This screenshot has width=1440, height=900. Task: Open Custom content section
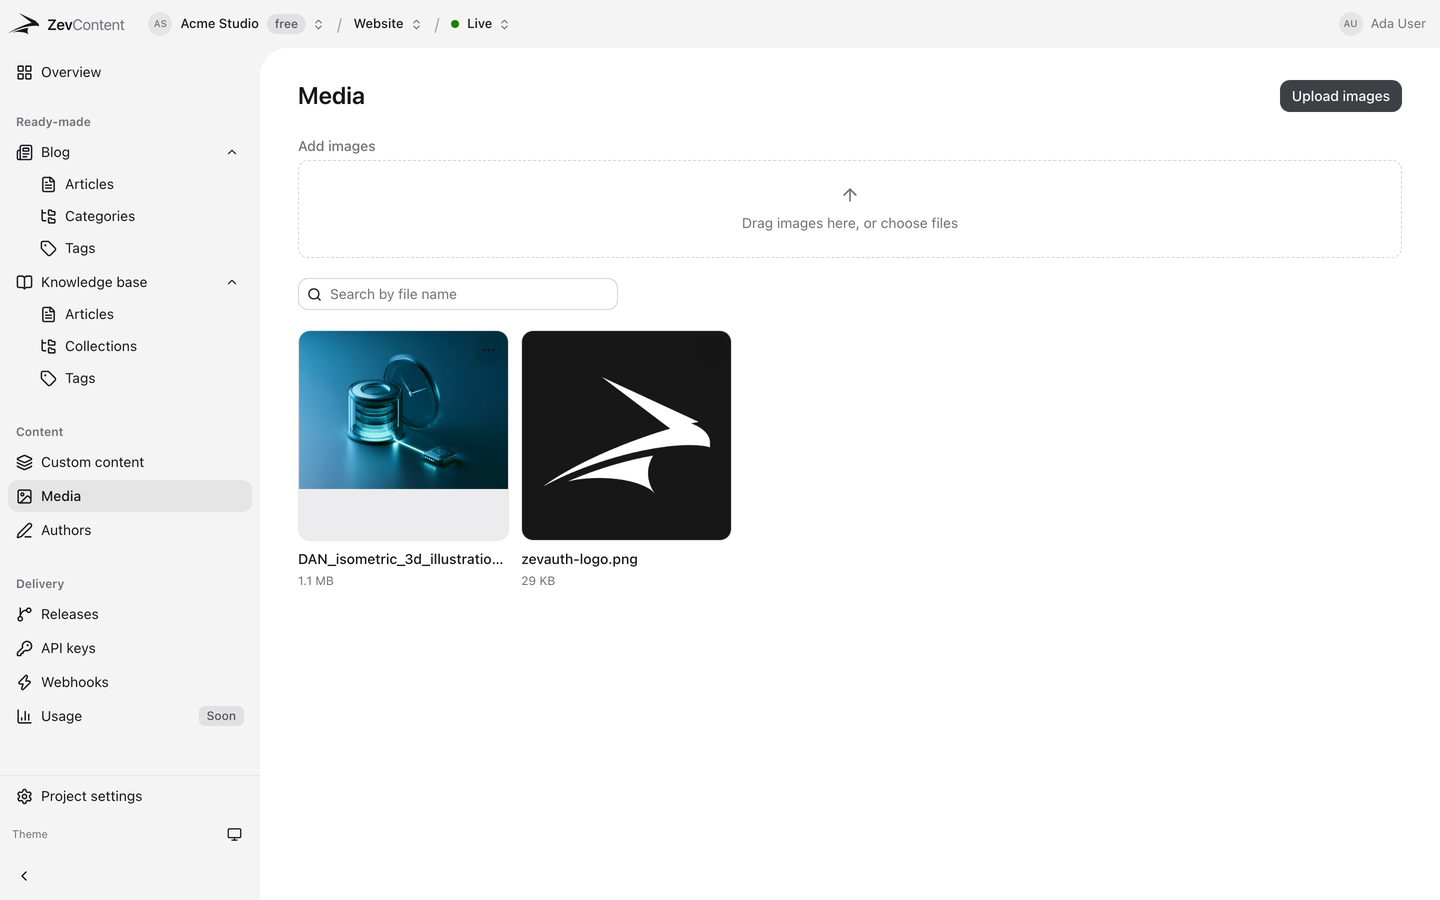pyautogui.click(x=130, y=462)
